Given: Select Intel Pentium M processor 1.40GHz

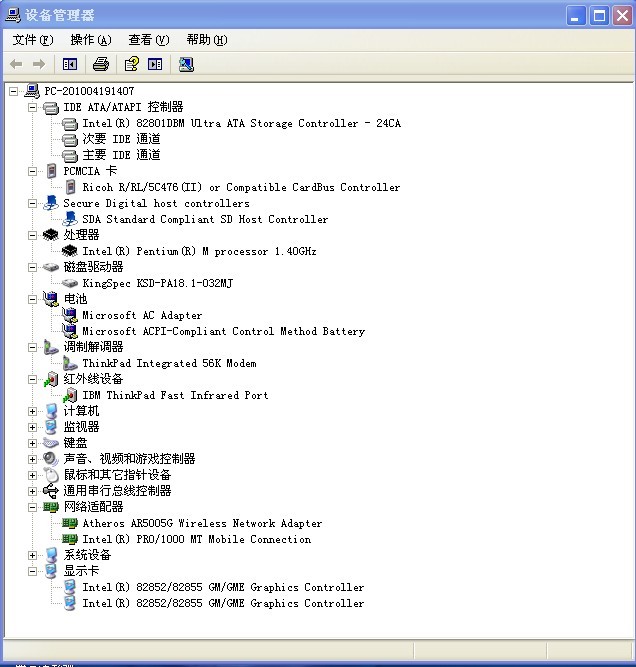Looking at the screenshot, I should point(199,251).
